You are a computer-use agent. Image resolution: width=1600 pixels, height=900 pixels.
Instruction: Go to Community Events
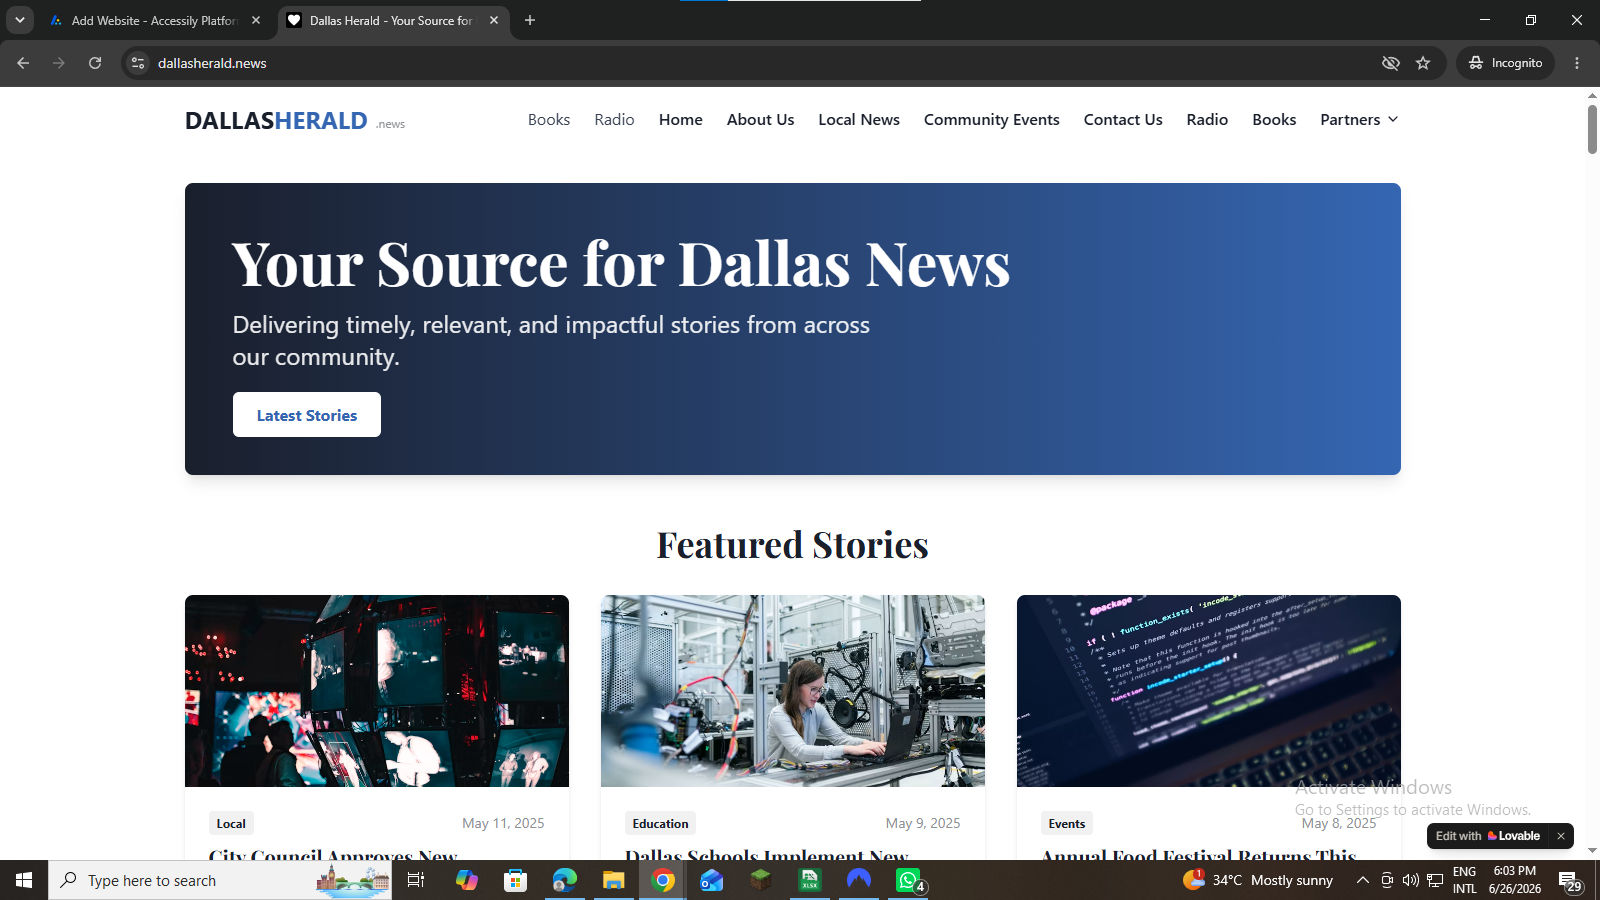[992, 119]
